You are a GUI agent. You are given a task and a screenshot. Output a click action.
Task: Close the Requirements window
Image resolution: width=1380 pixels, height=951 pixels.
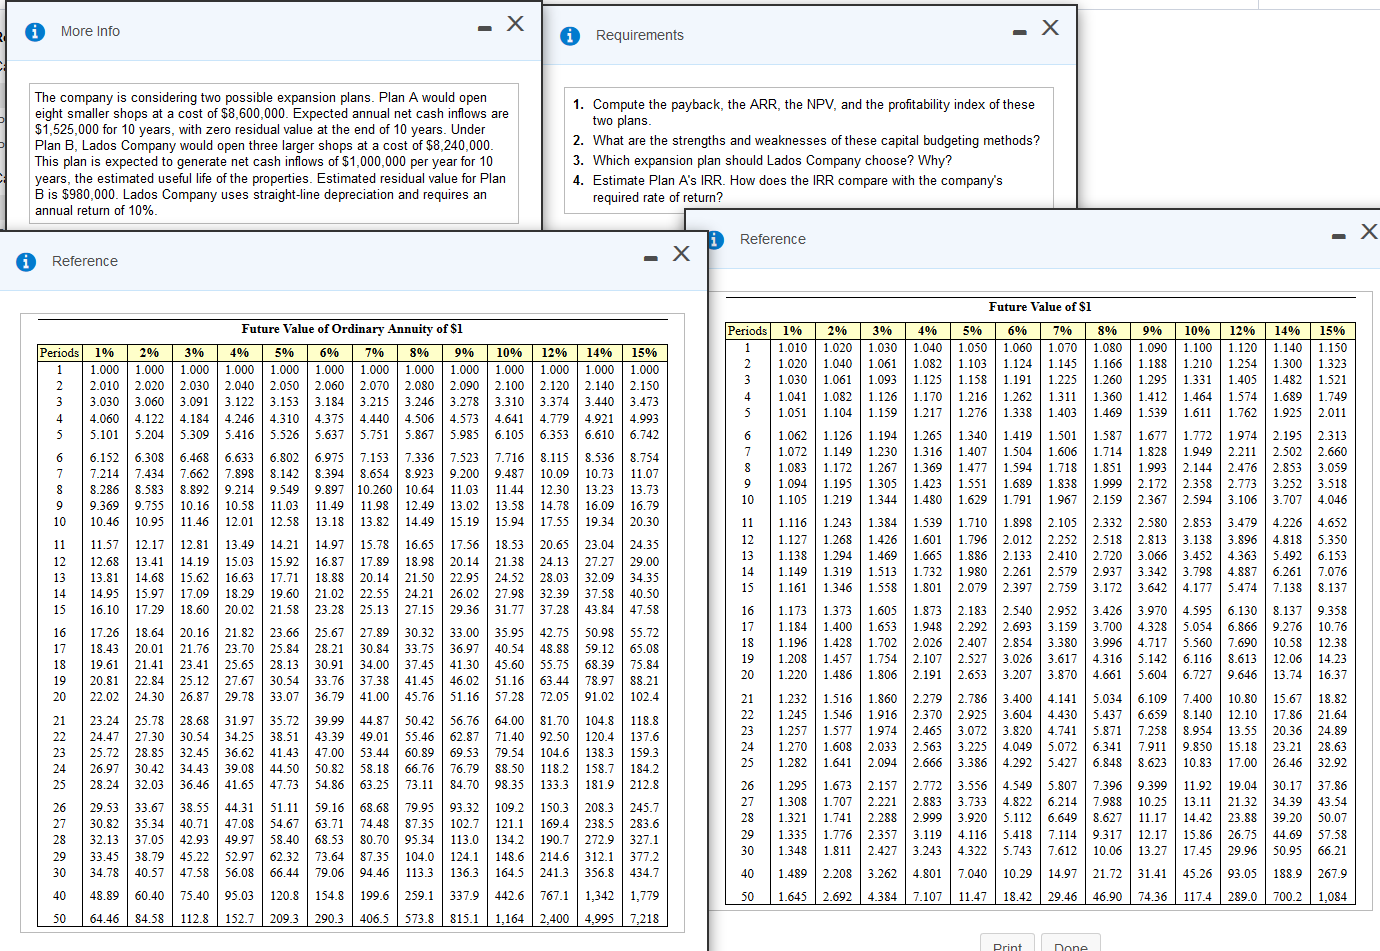1049,27
